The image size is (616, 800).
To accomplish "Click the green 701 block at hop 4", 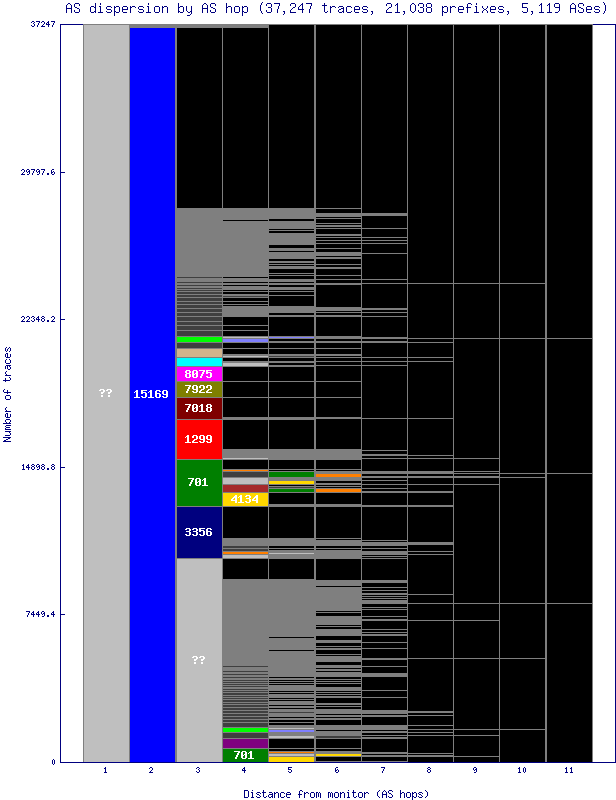I will point(245,755).
